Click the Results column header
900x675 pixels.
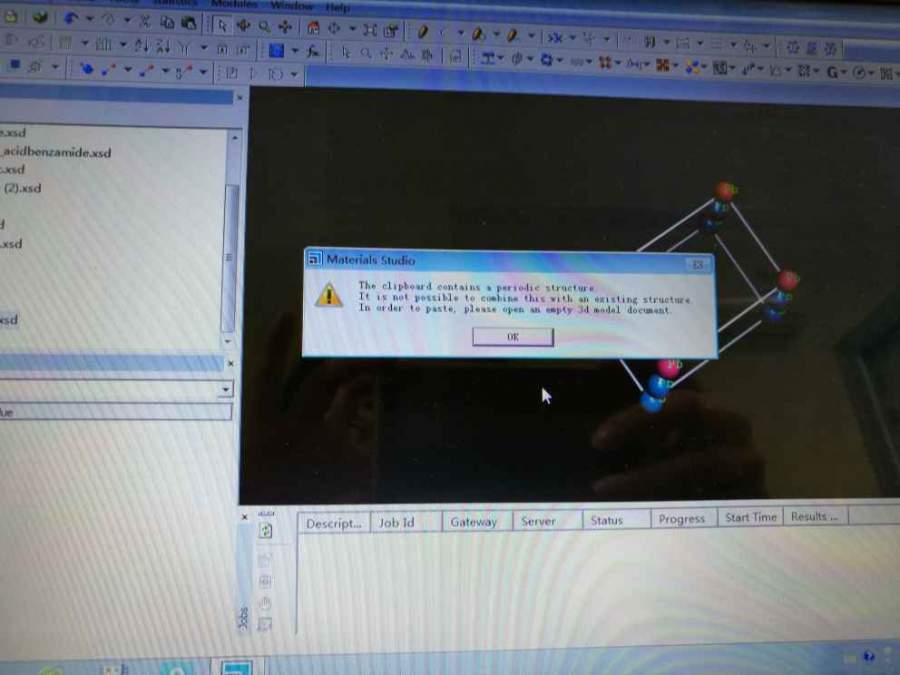tap(814, 517)
